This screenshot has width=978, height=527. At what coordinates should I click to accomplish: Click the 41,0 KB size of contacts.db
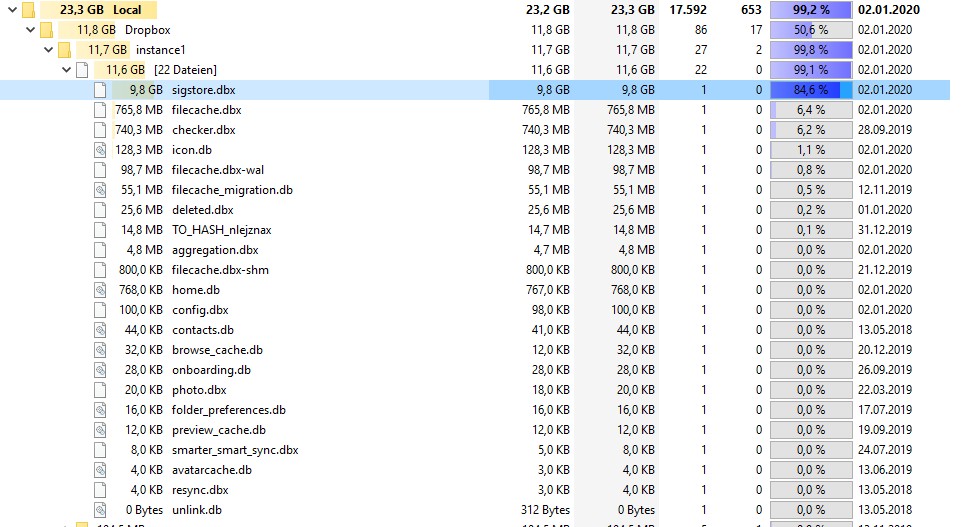[x=551, y=330]
